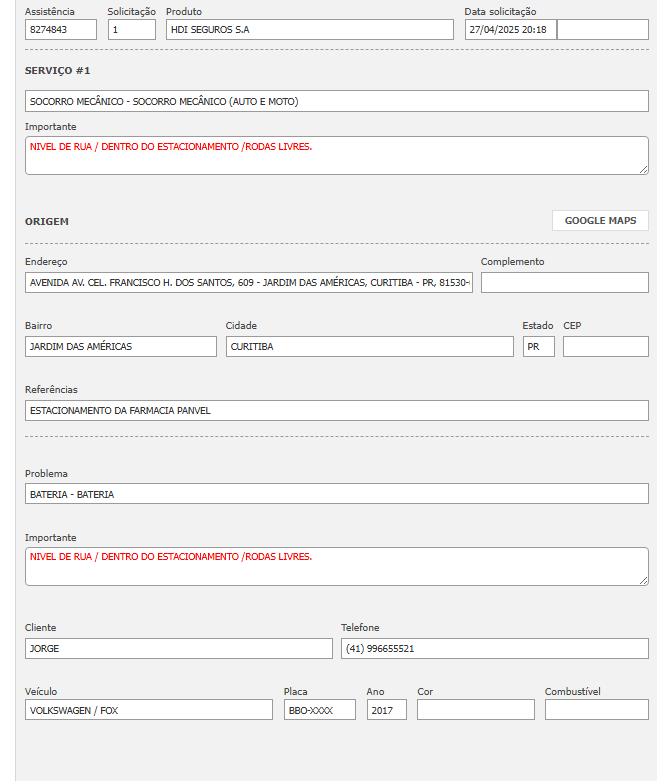The width and height of the screenshot is (657, 781).
Task: Click the Cliente name field
Action: (x=178, y=648)
